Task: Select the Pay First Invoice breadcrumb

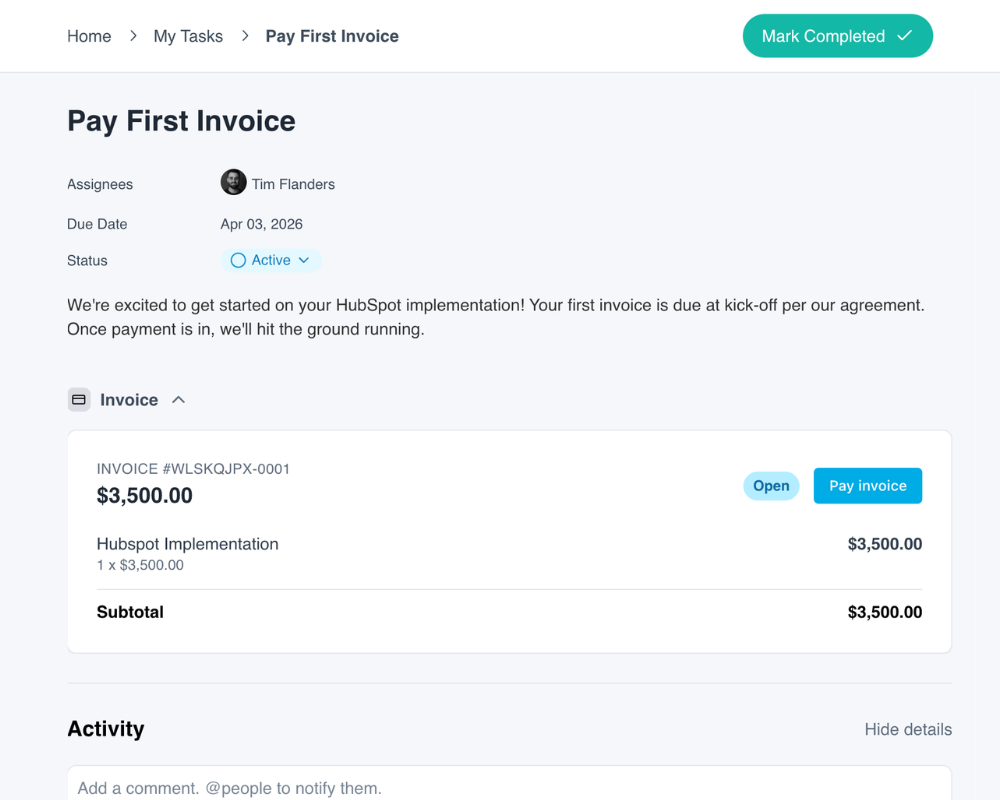Action: pos(332,36)
